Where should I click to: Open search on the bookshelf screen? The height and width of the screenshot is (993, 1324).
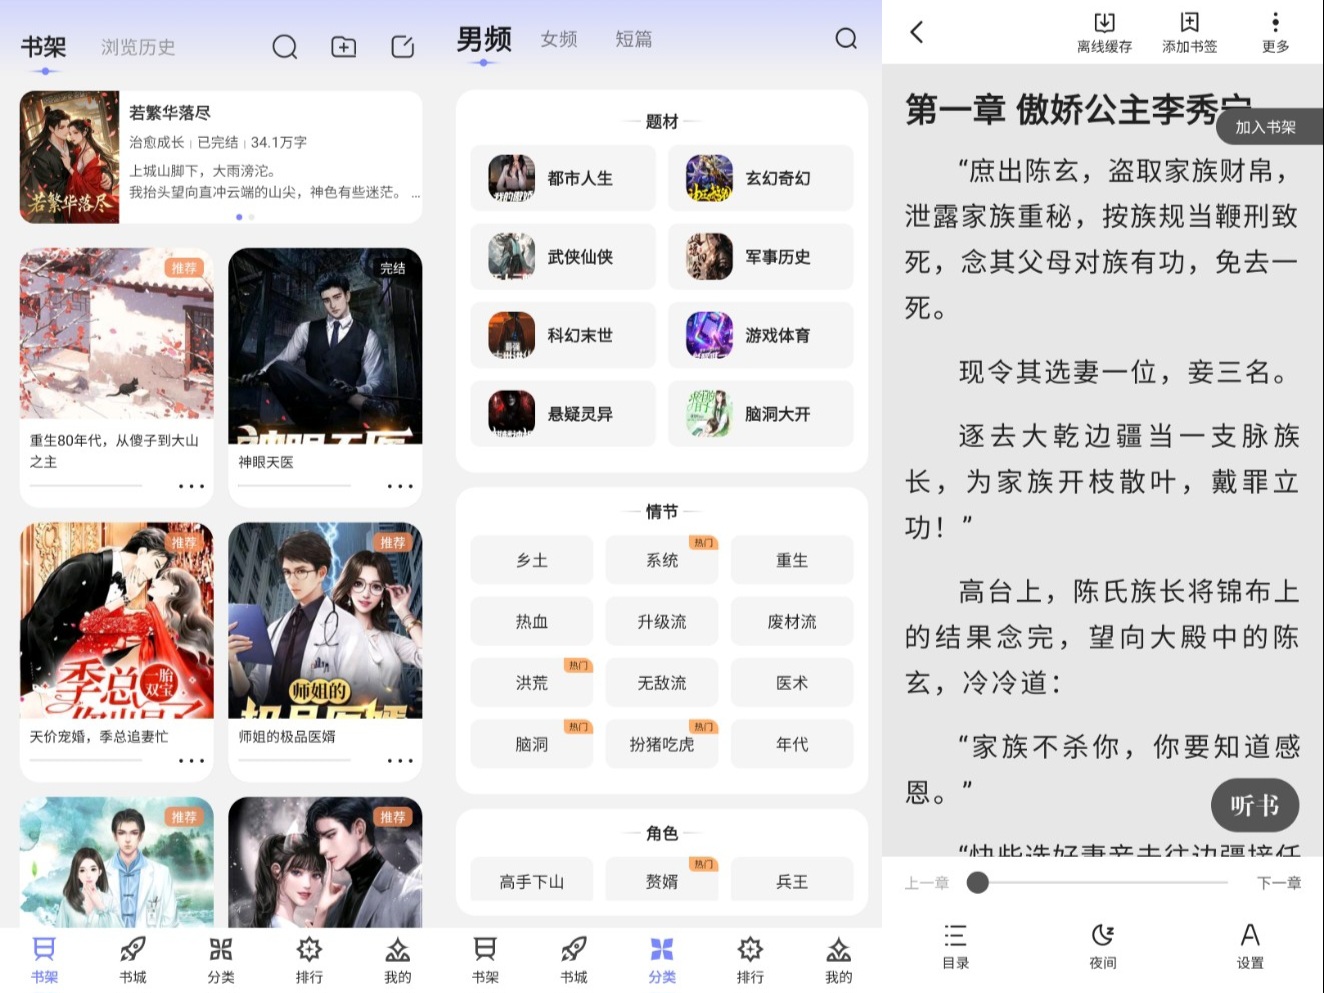(285, 47)
